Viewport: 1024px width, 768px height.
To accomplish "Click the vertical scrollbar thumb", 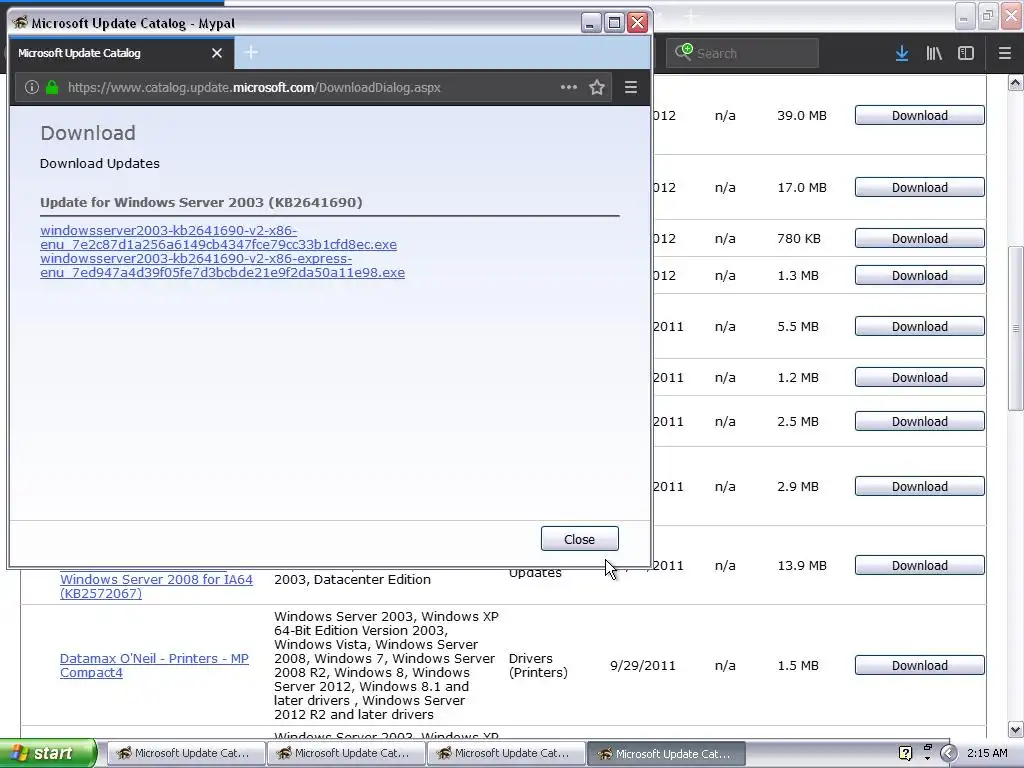I will 1015,328.
